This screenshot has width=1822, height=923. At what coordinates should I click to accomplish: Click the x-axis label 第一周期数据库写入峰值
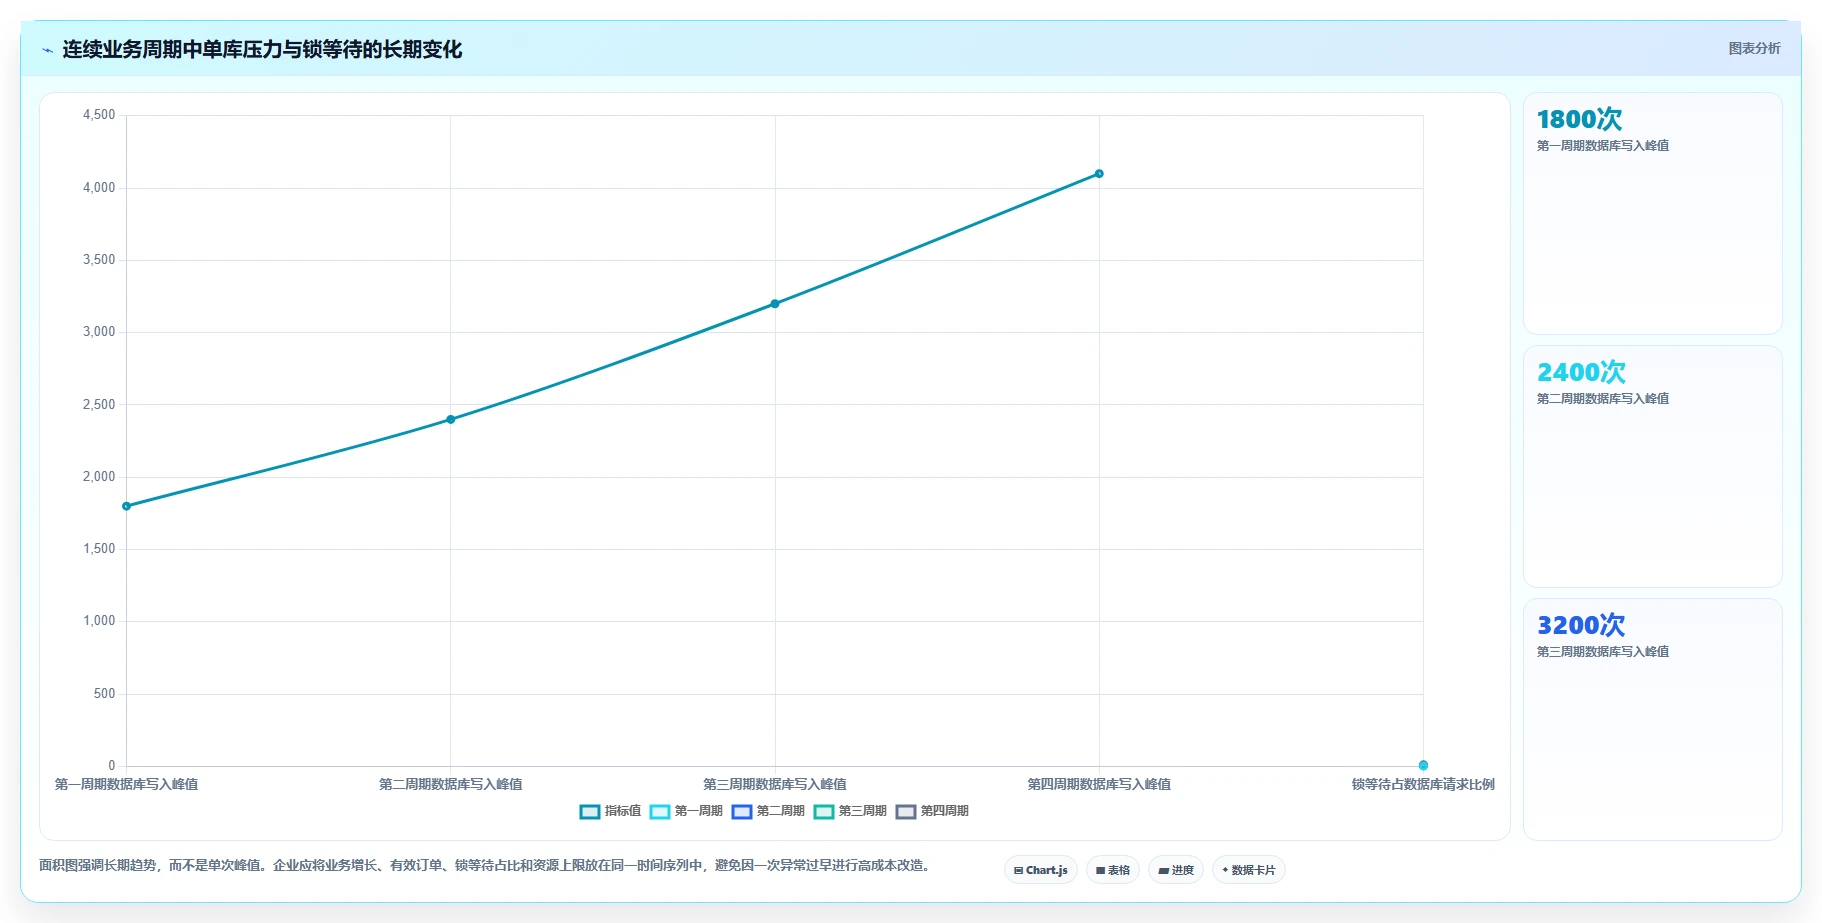[126, 784]
